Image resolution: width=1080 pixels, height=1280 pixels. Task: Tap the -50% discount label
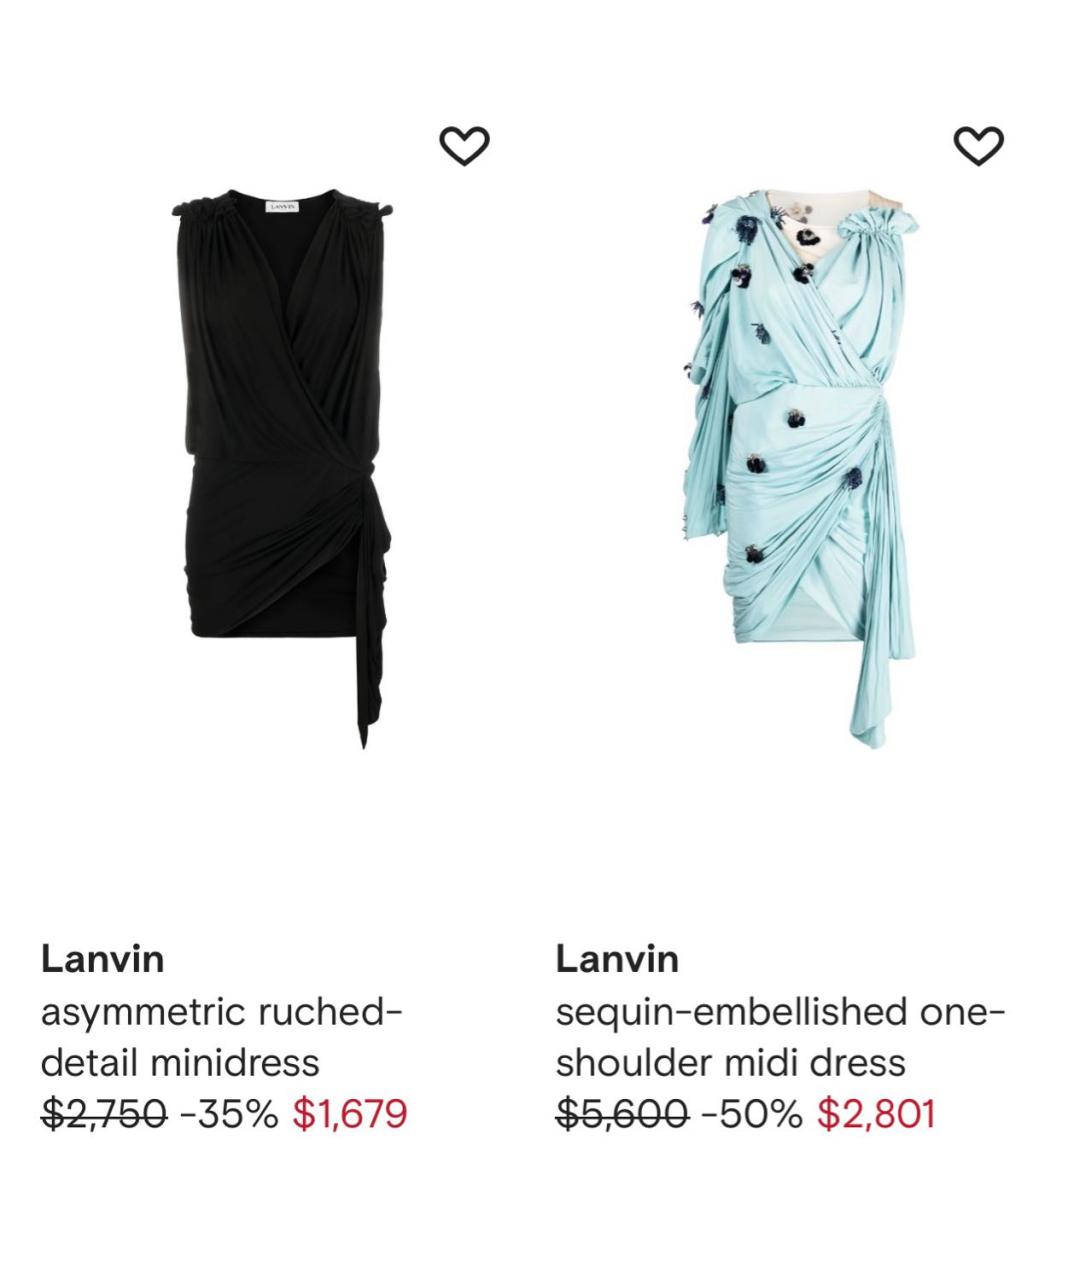(x=753, y=1113)
